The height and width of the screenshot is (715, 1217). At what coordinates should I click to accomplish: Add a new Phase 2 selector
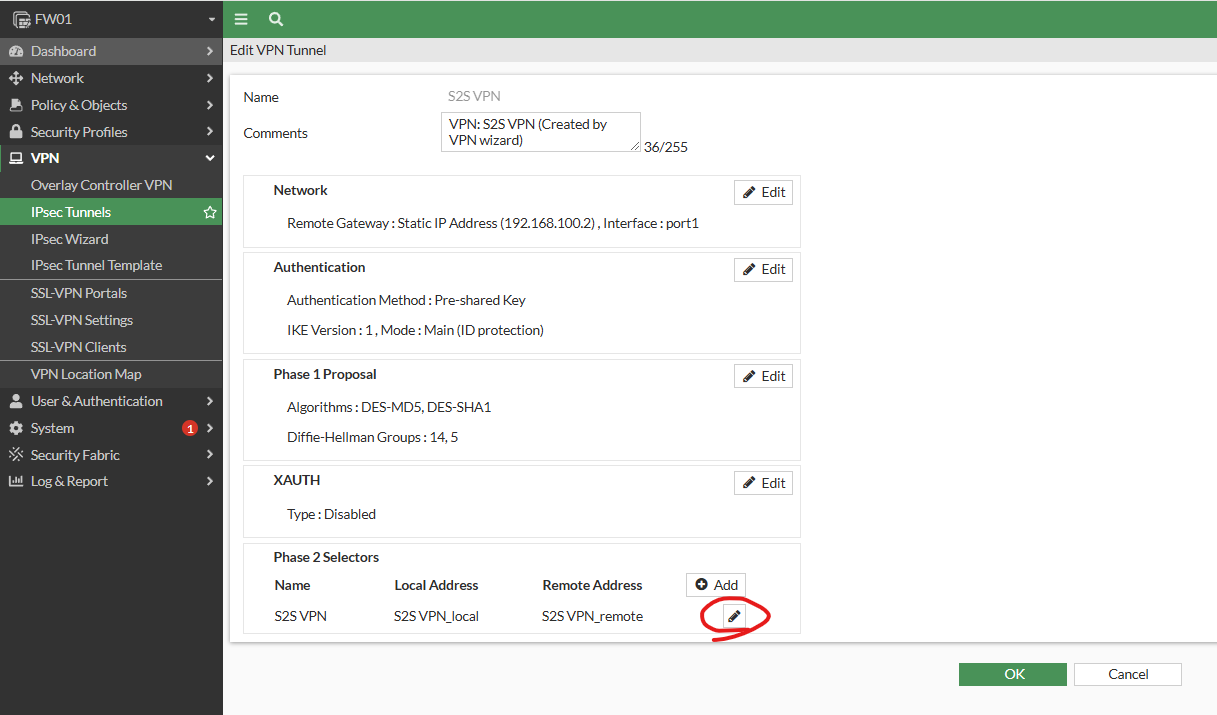pyautogui.click(x=716, y=585)
